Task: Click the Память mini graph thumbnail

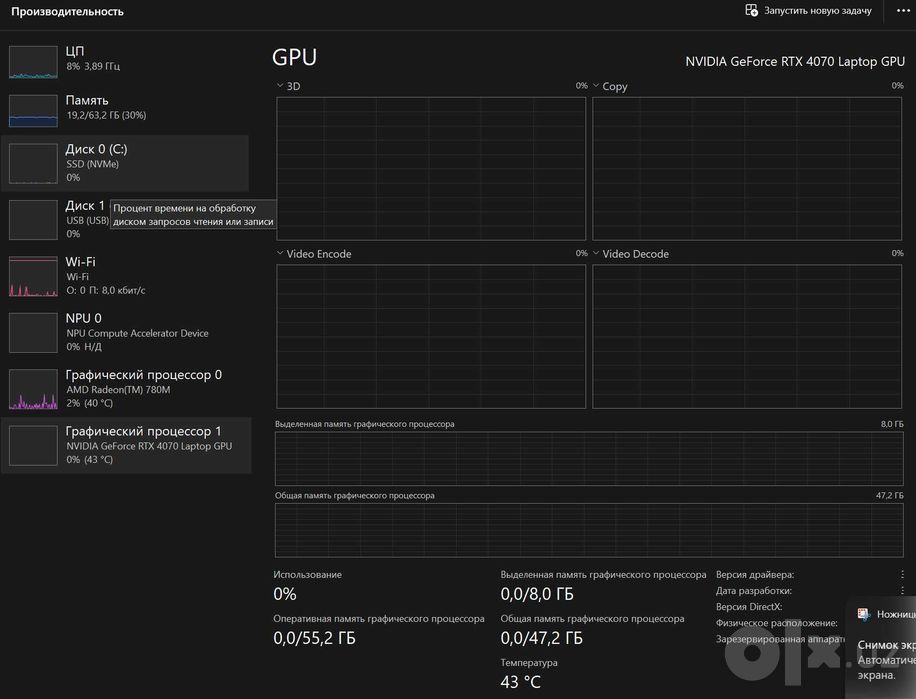Action: pyautogui.click(x=33, y=111)
